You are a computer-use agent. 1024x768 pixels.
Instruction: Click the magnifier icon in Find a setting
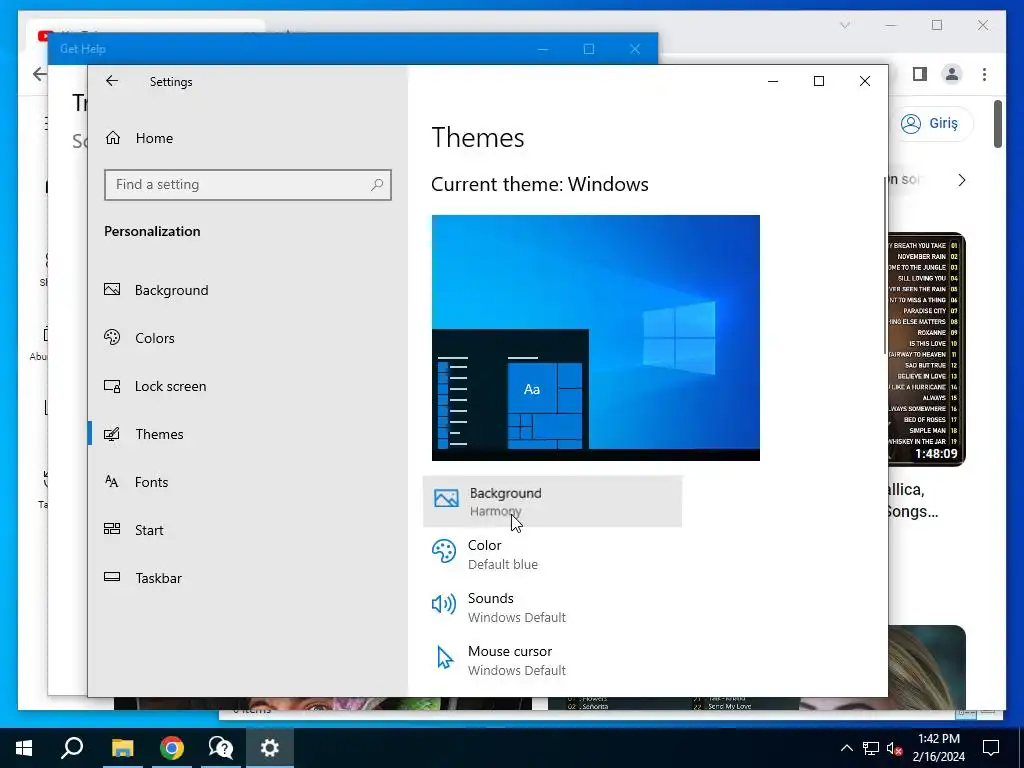click(377, 185)
